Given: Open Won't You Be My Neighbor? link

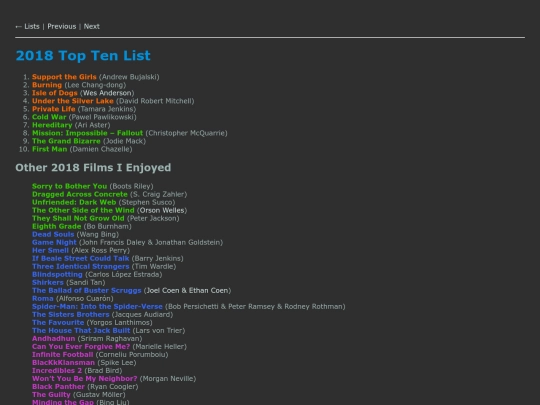Looking at the screenshot, I should [x=84, y=379].
